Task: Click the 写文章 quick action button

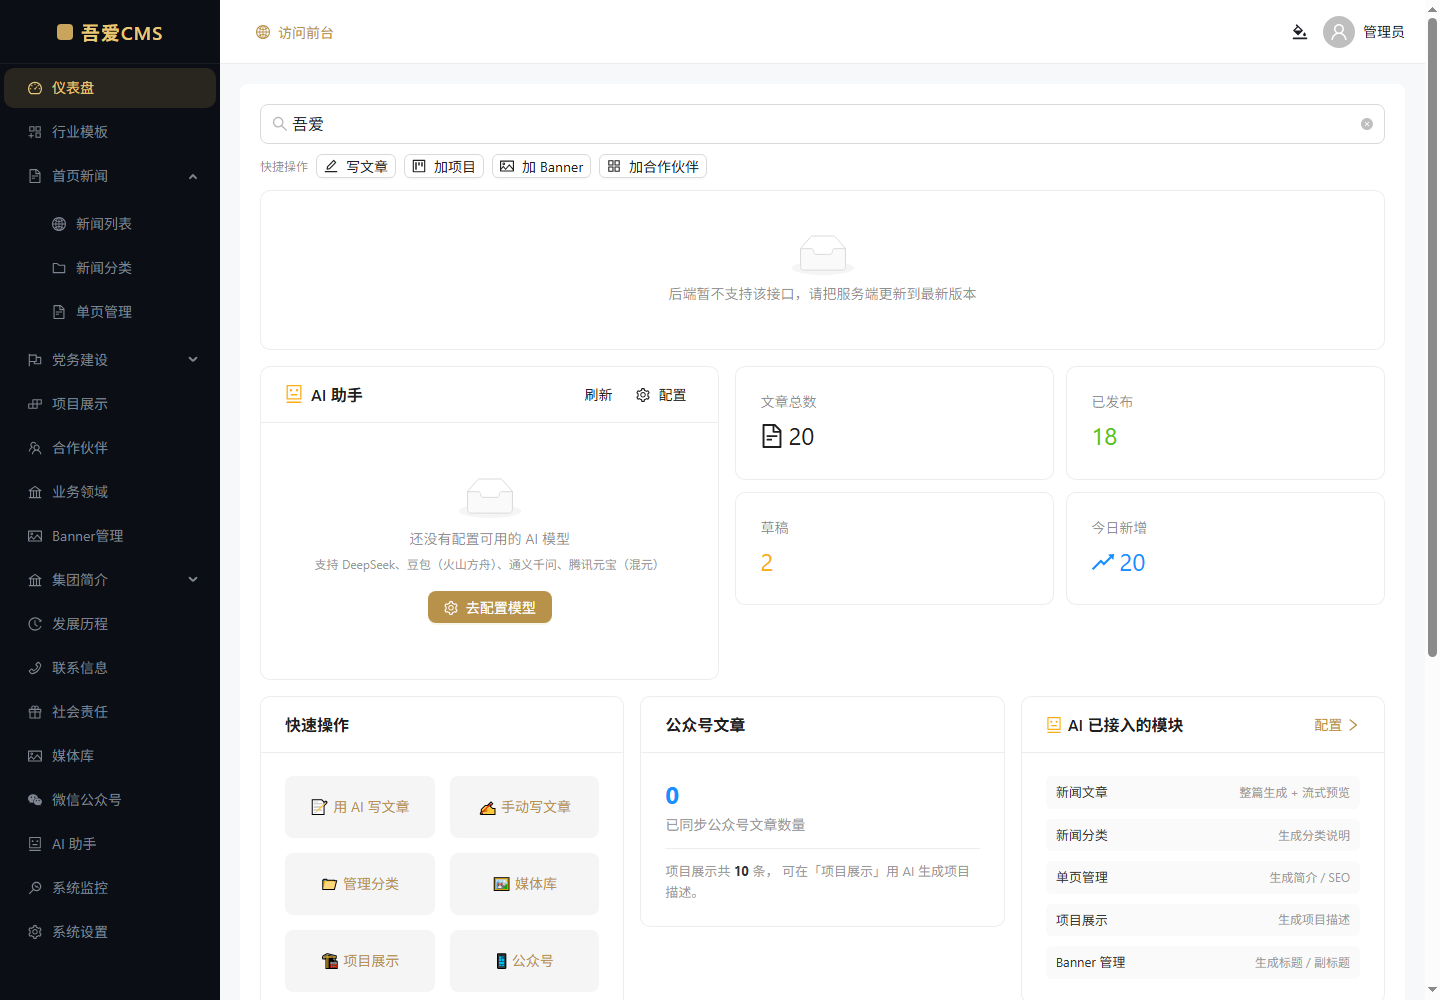Action: (x=356, y=166)
